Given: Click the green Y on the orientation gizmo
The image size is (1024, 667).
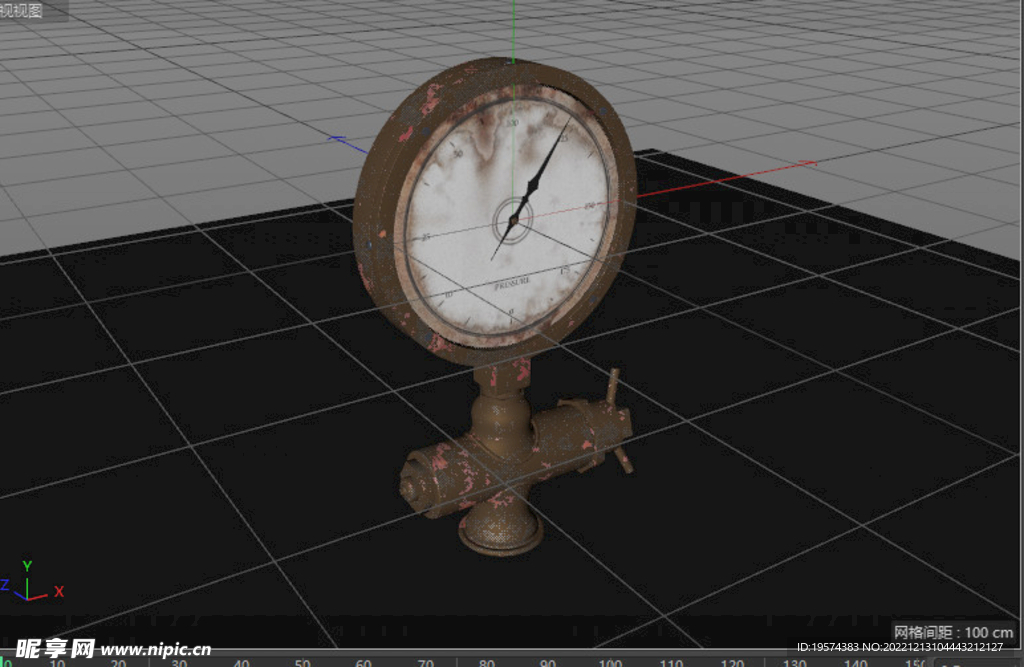Looking at the screenshot, I should [x=28, y=565].
